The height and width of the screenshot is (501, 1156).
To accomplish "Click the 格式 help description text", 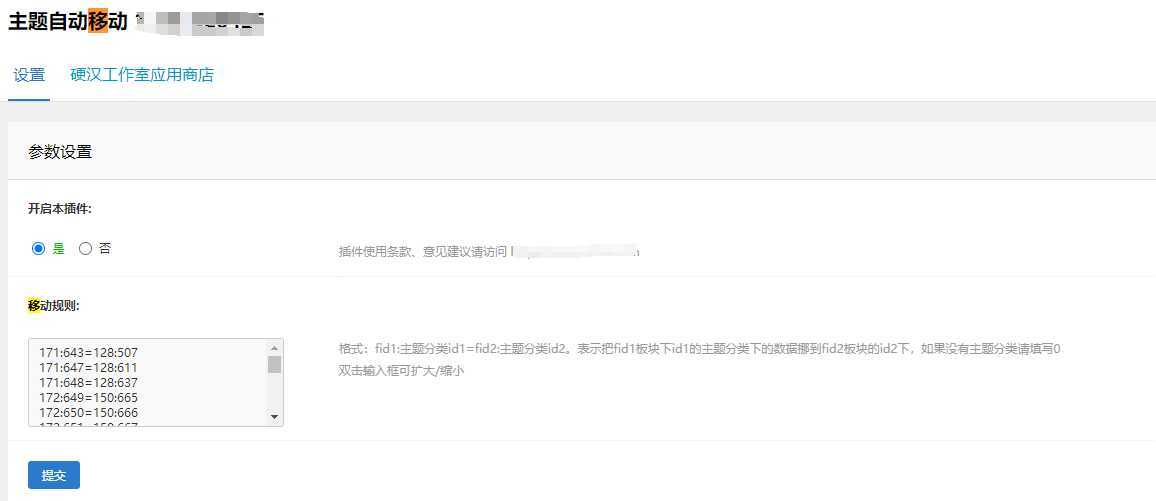I will coord(700,348).
